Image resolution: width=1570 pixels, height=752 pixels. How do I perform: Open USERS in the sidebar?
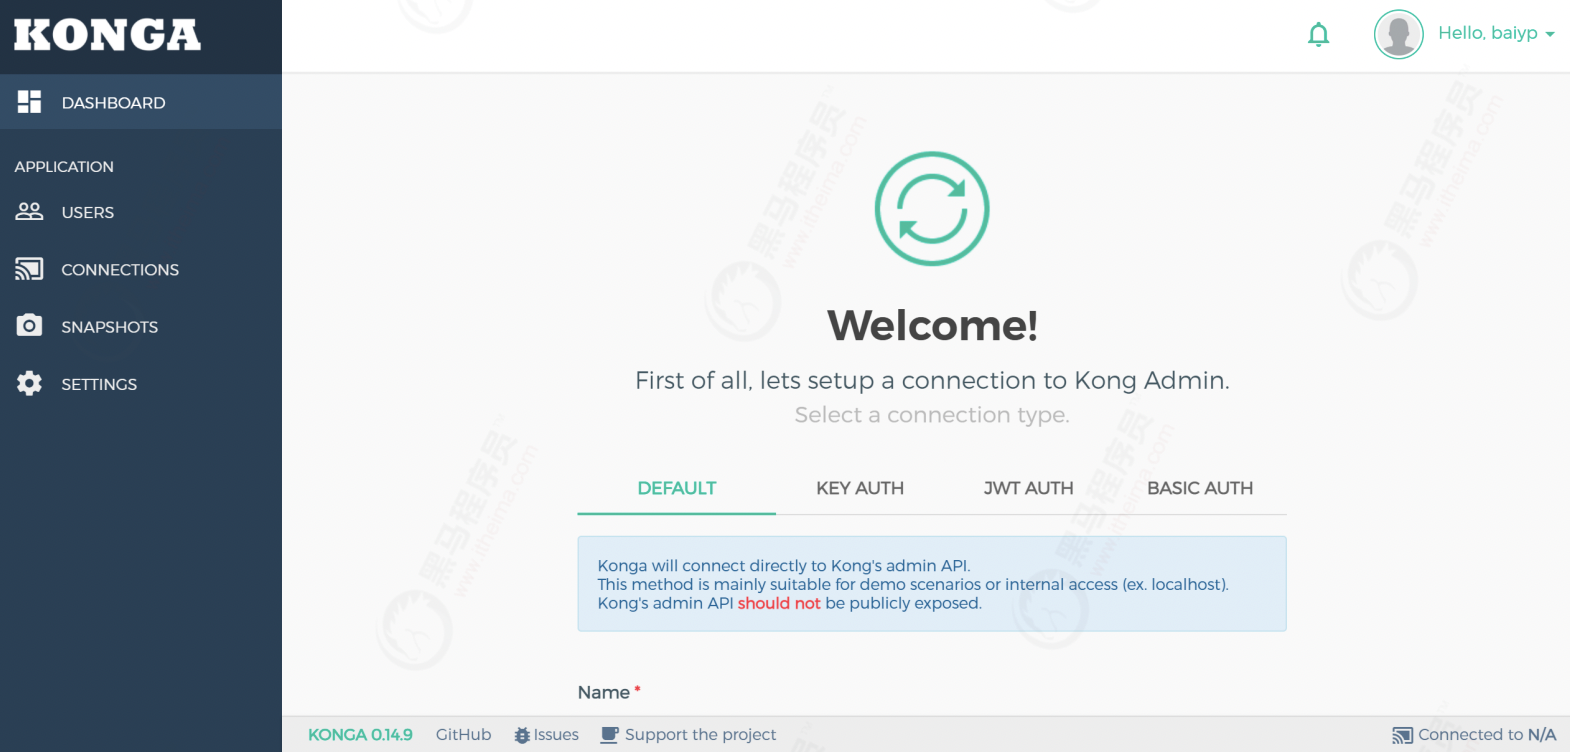click(x=141, y=212)
